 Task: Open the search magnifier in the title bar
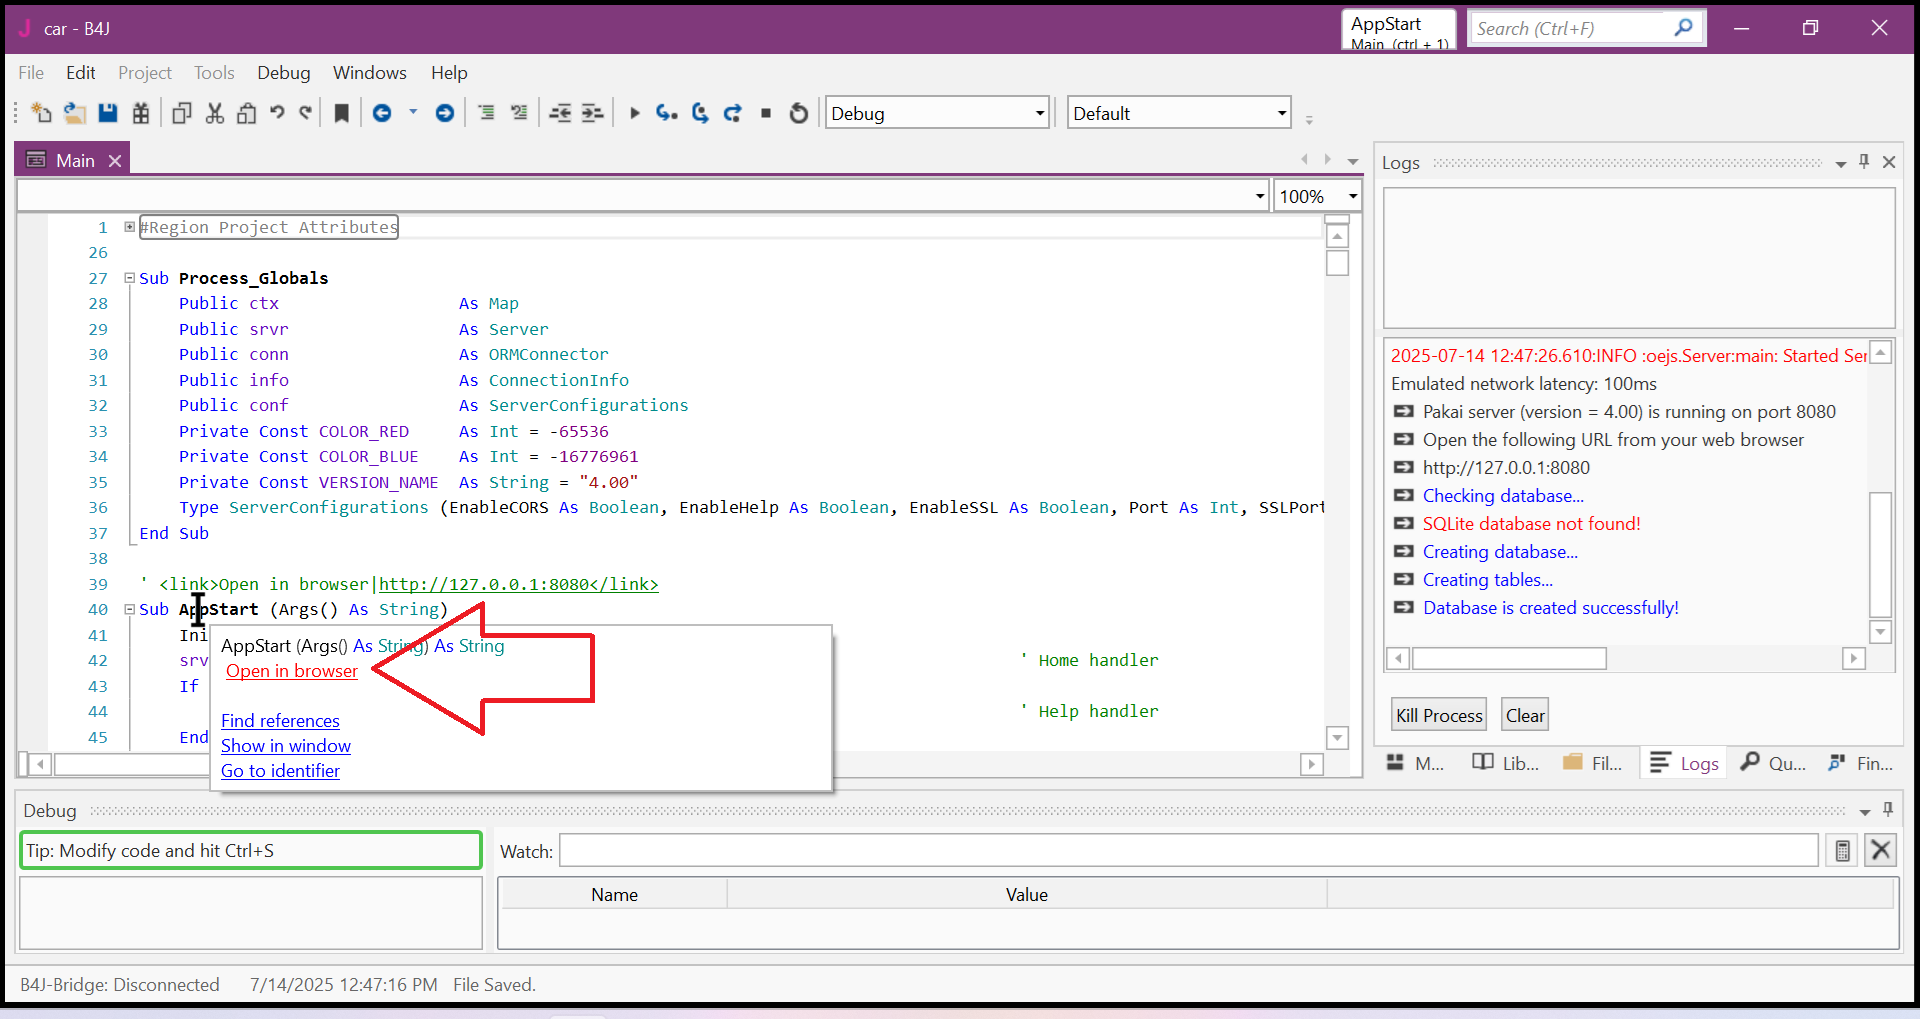point(1683,28)
